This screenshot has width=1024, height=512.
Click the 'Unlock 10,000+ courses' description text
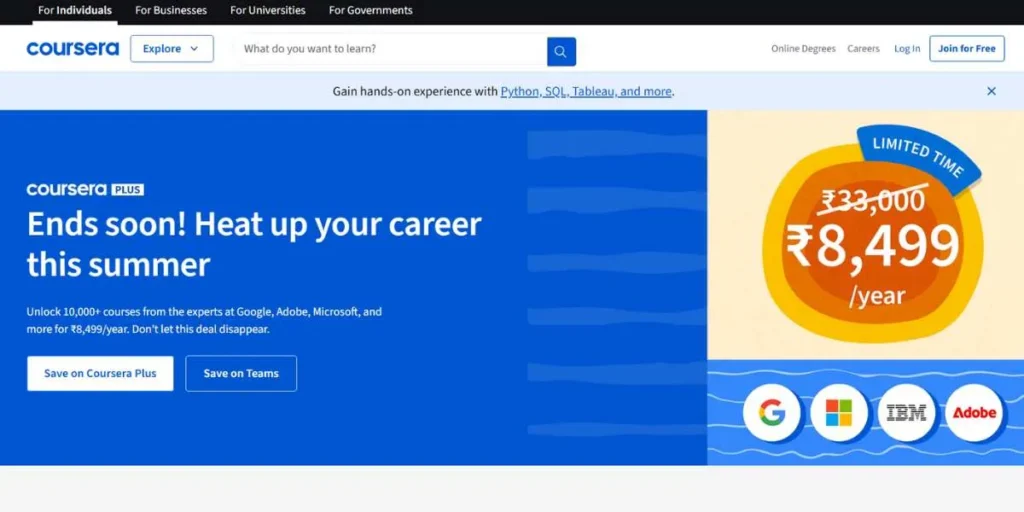[x=204, y=320]
